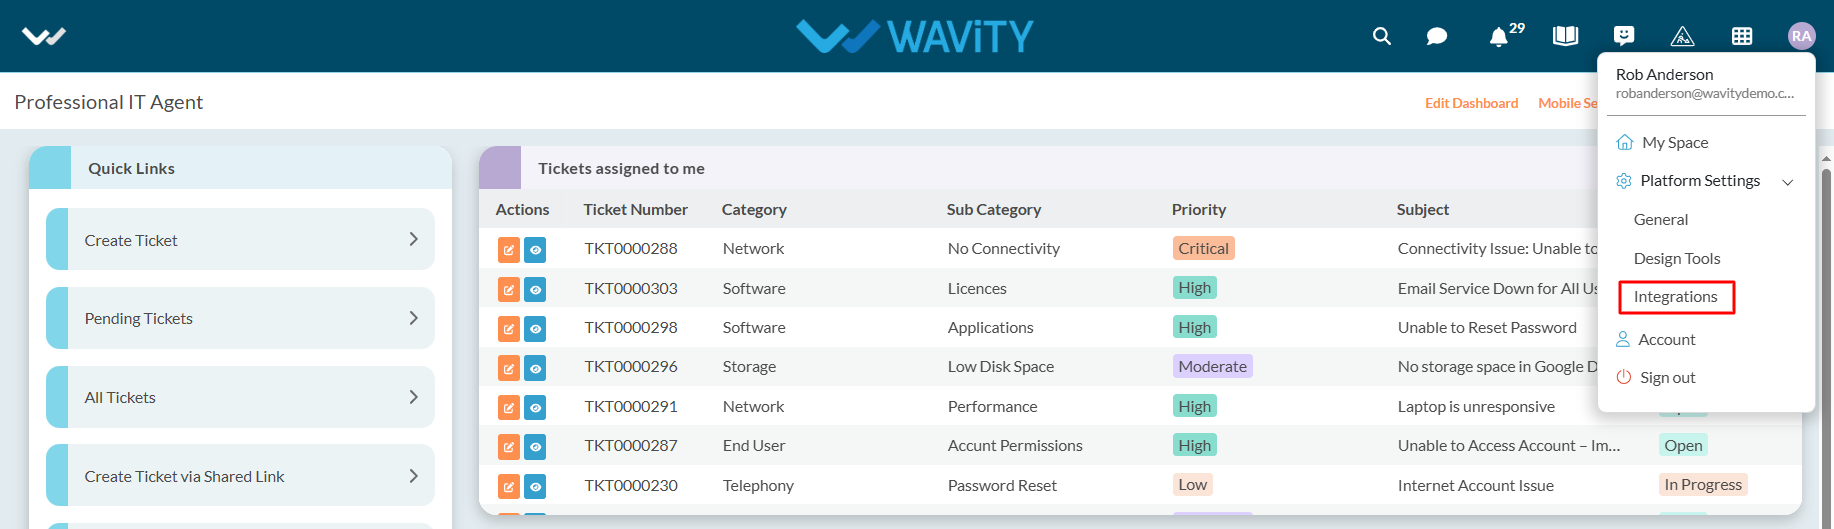Select Integrations submenu item

tap(1676, 297)
